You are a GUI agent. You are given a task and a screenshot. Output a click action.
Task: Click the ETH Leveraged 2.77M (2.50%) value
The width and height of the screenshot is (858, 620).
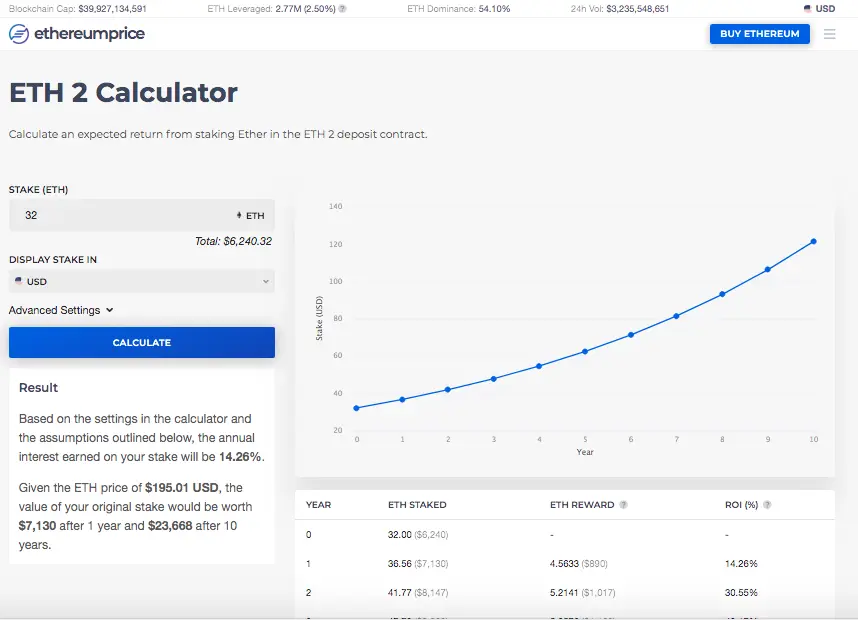pos(305,9)
